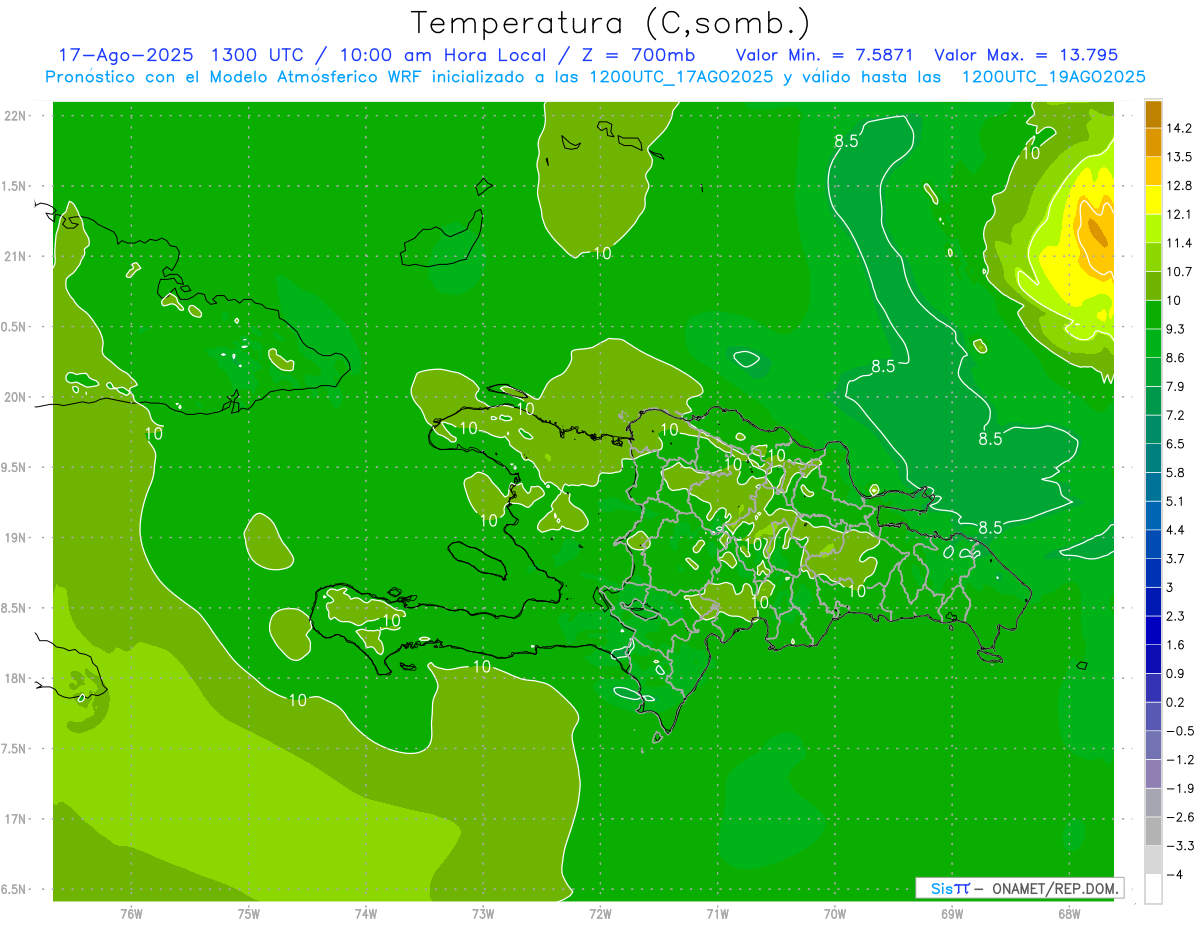
Task: Click "Valor Min. = 7.5871"
Action: point(824,55)
